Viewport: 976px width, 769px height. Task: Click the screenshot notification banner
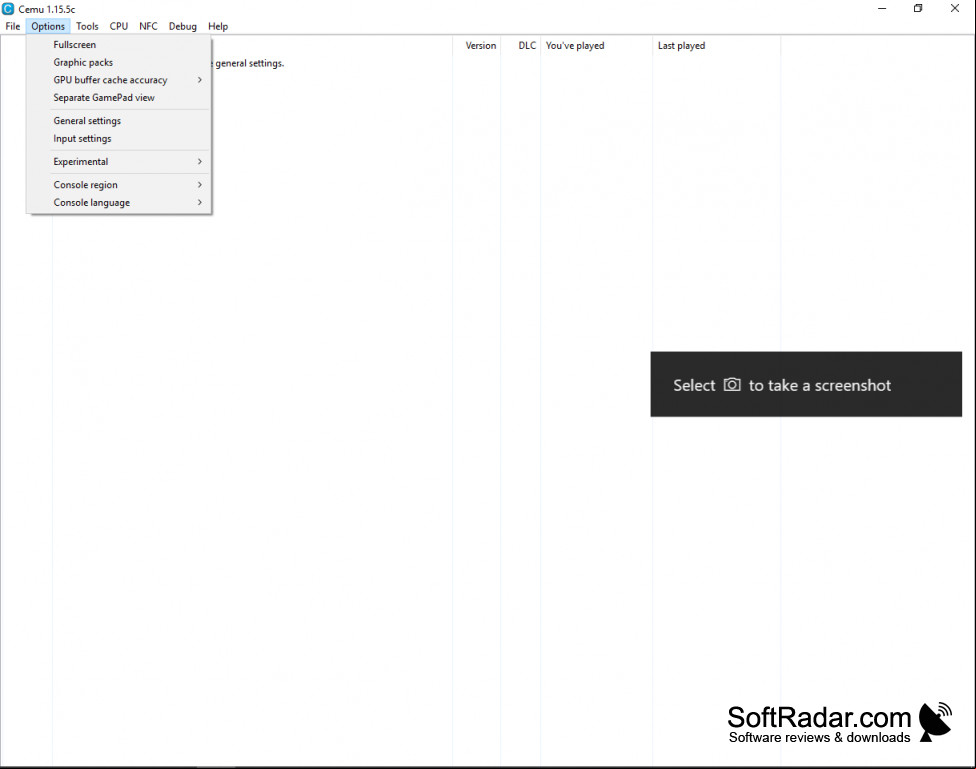pos(806,384)
